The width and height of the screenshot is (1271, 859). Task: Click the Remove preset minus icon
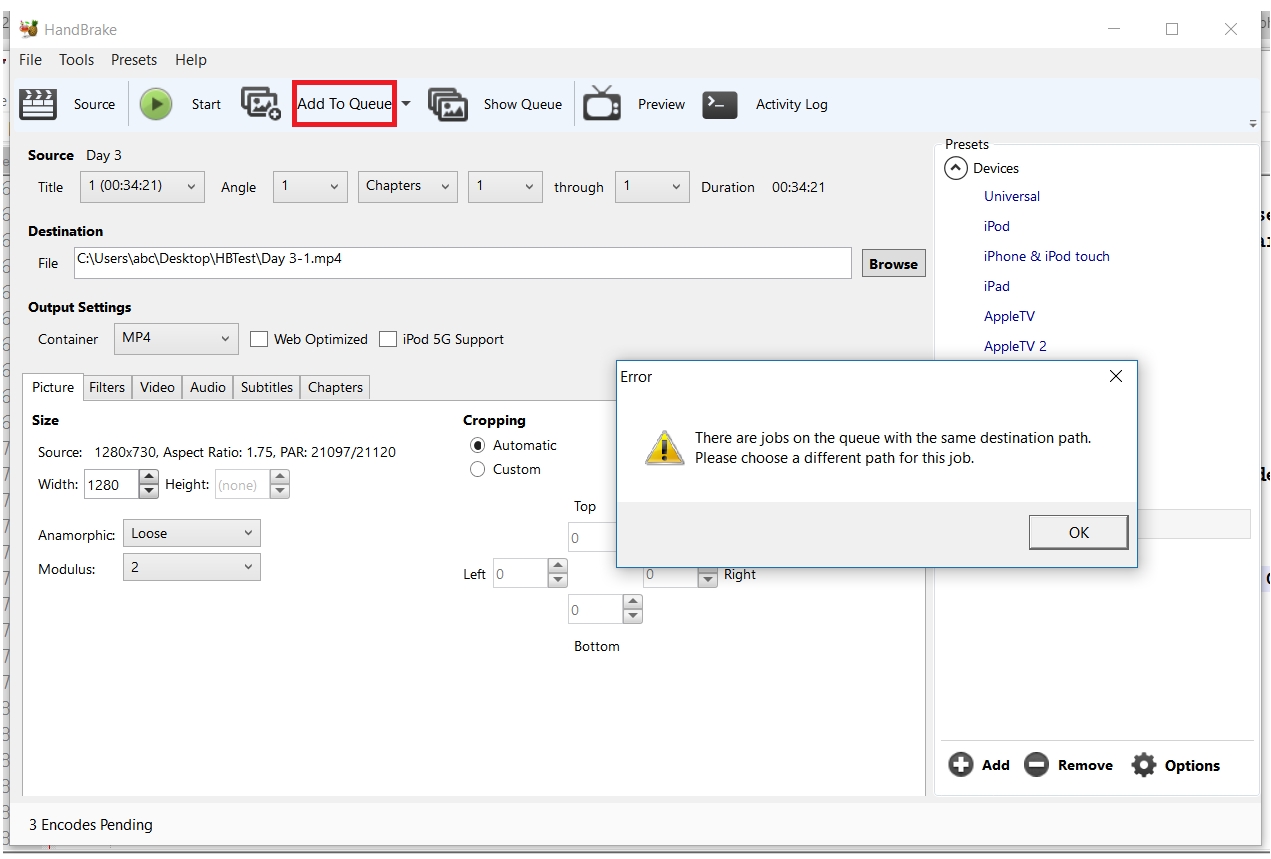(x=1037, y=765)
